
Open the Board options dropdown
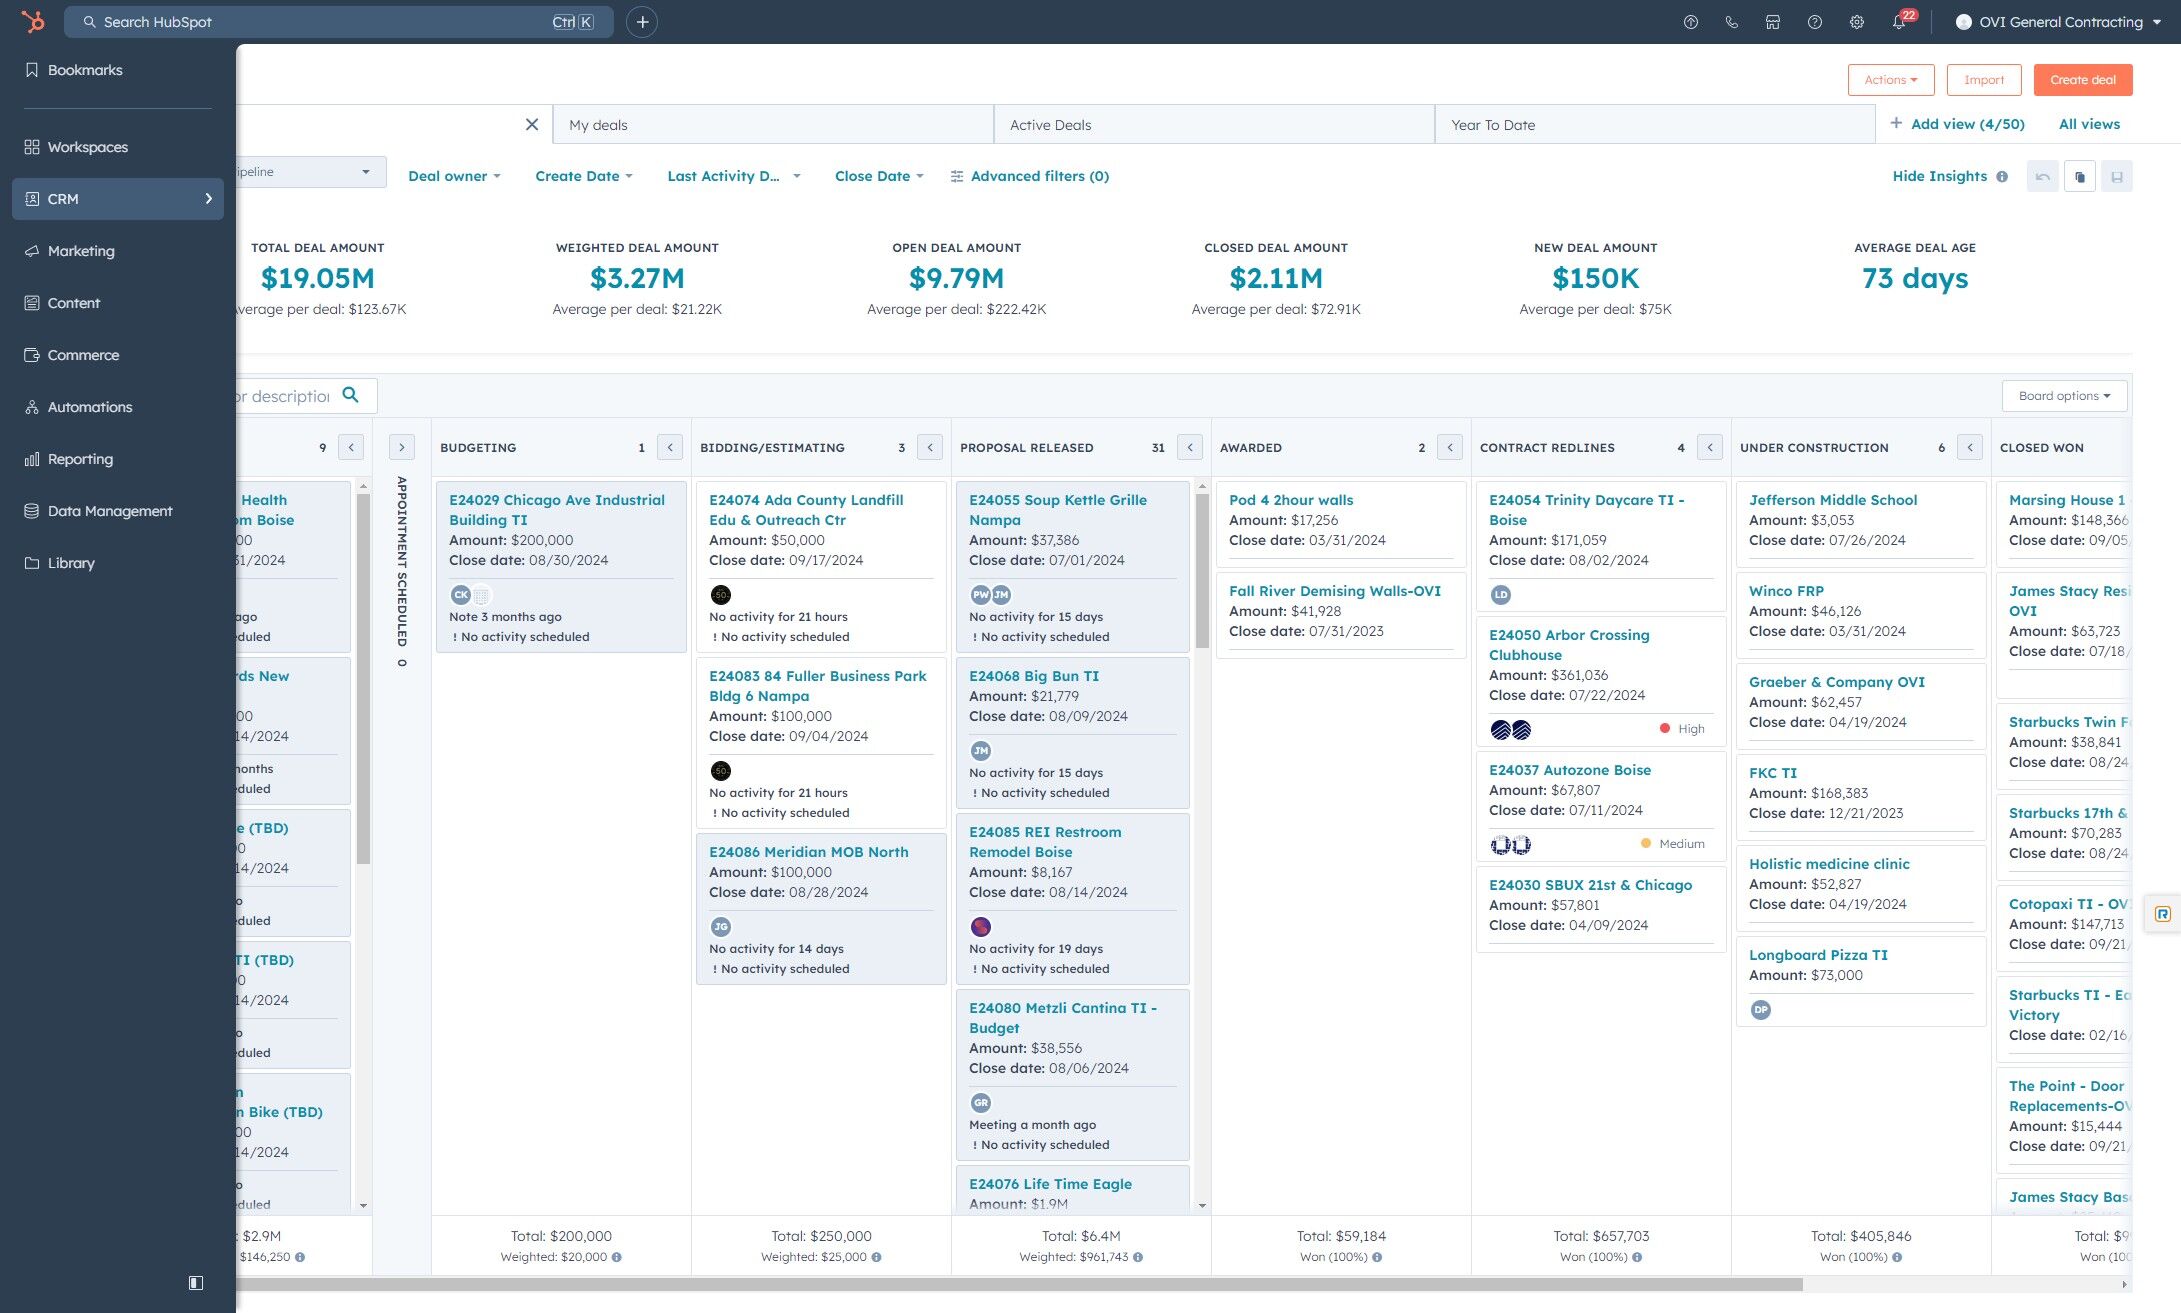(x=2064, y=396)
